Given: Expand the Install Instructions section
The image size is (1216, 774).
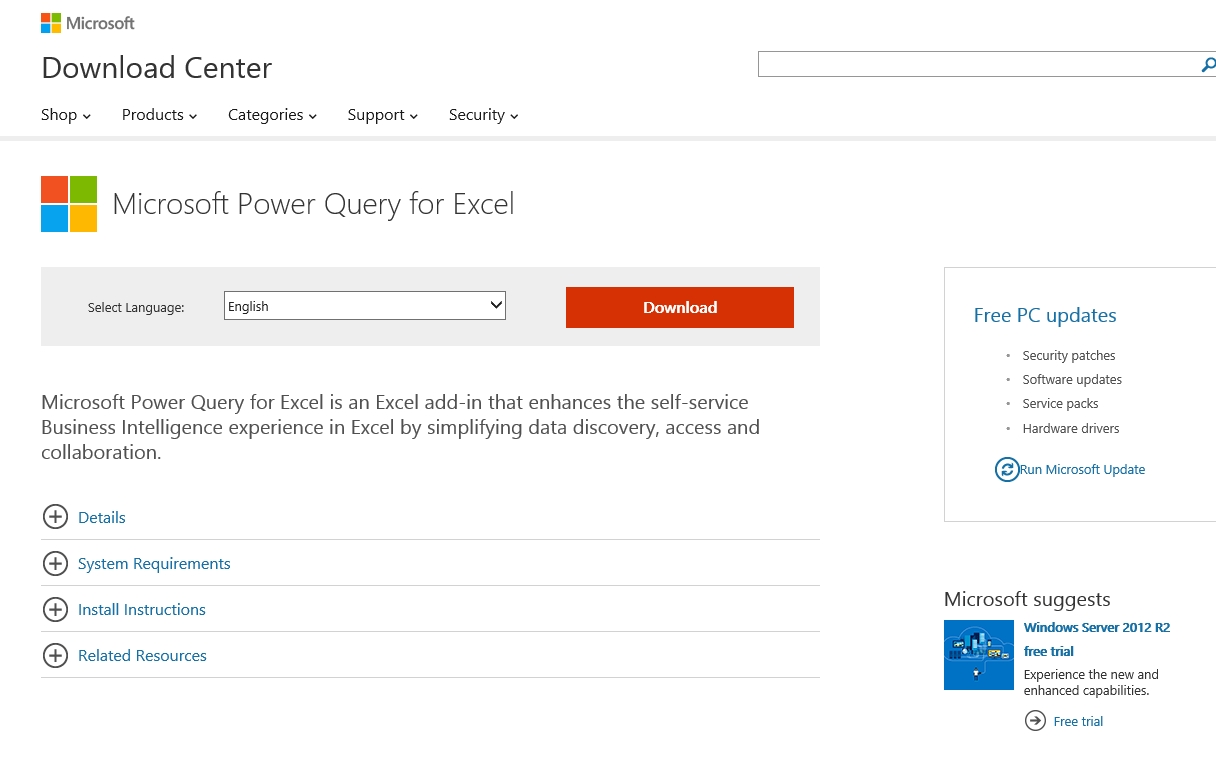Looking at the screenshot, I should (x=142, y=609).
